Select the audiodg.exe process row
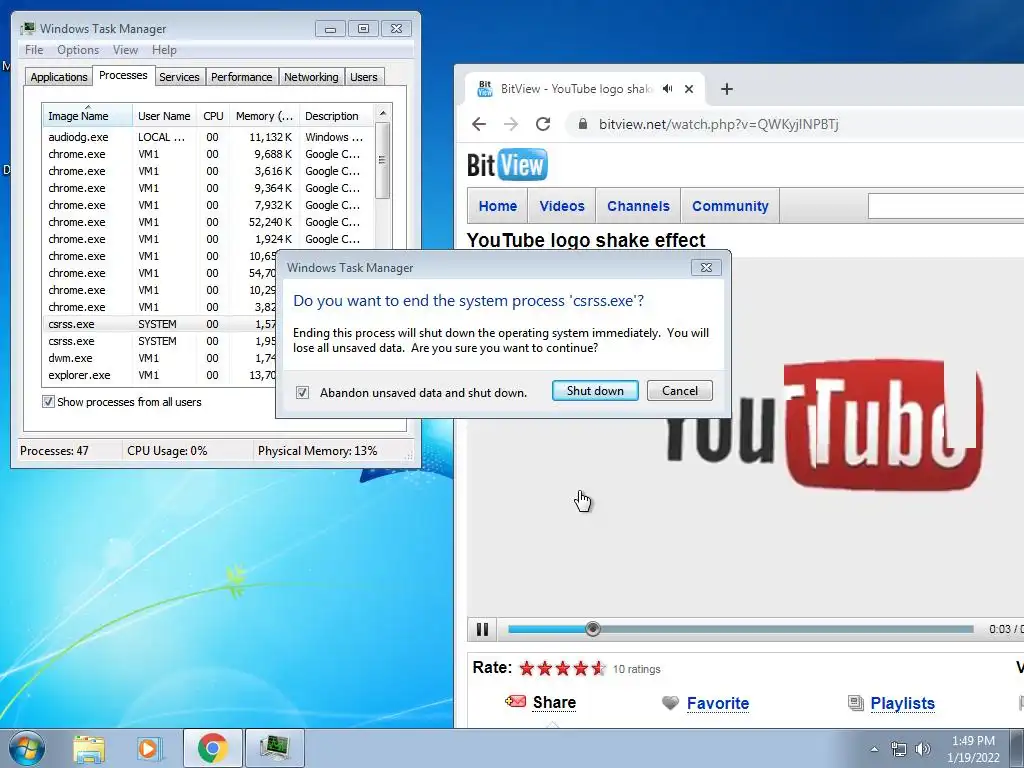Screen dimensions: 1024x768 208,137
